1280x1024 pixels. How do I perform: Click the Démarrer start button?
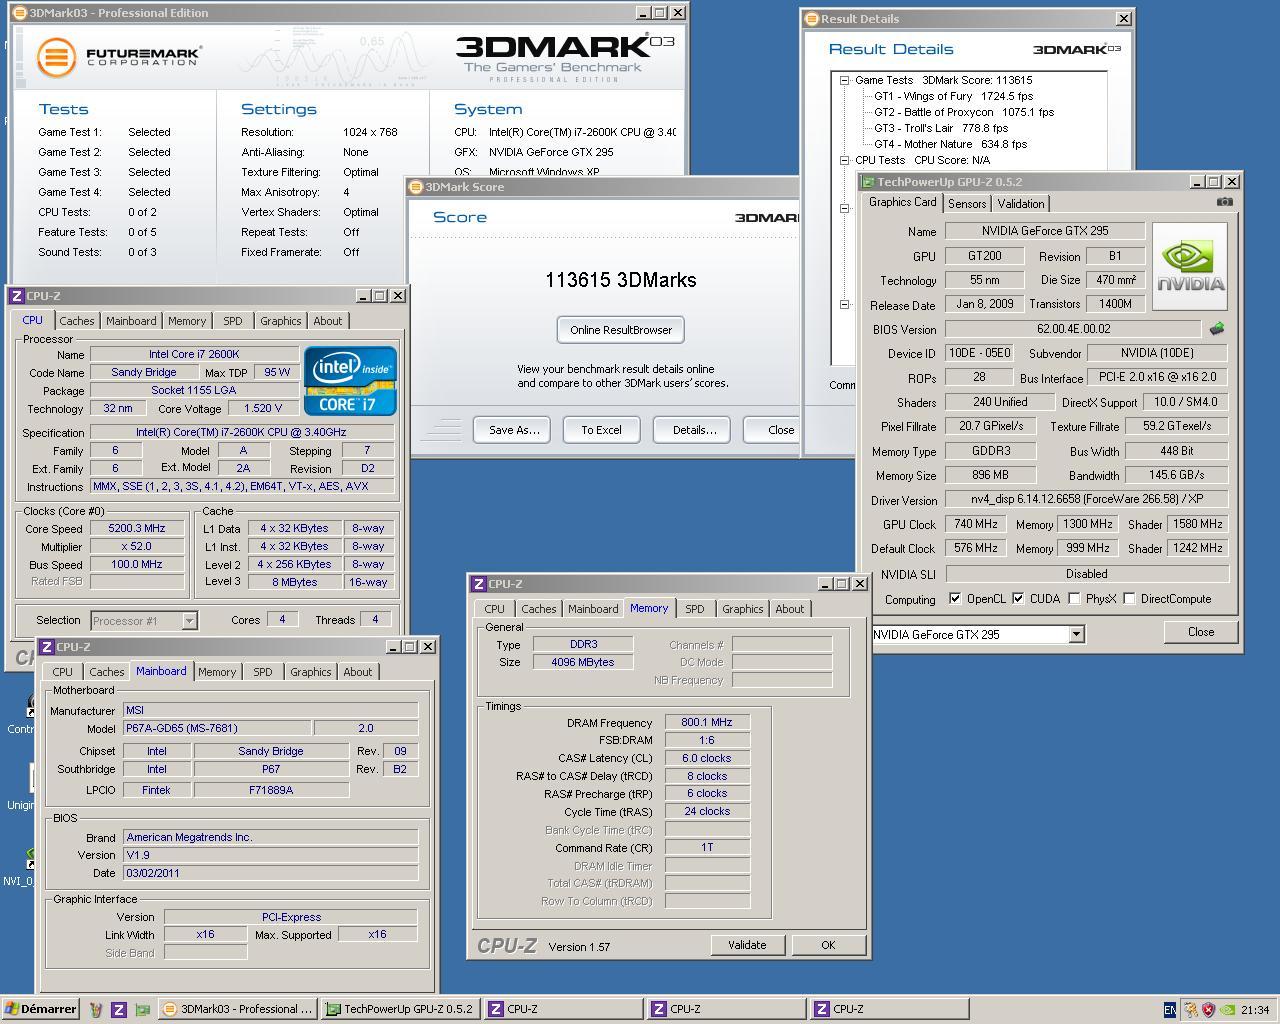pos(40,1009)
